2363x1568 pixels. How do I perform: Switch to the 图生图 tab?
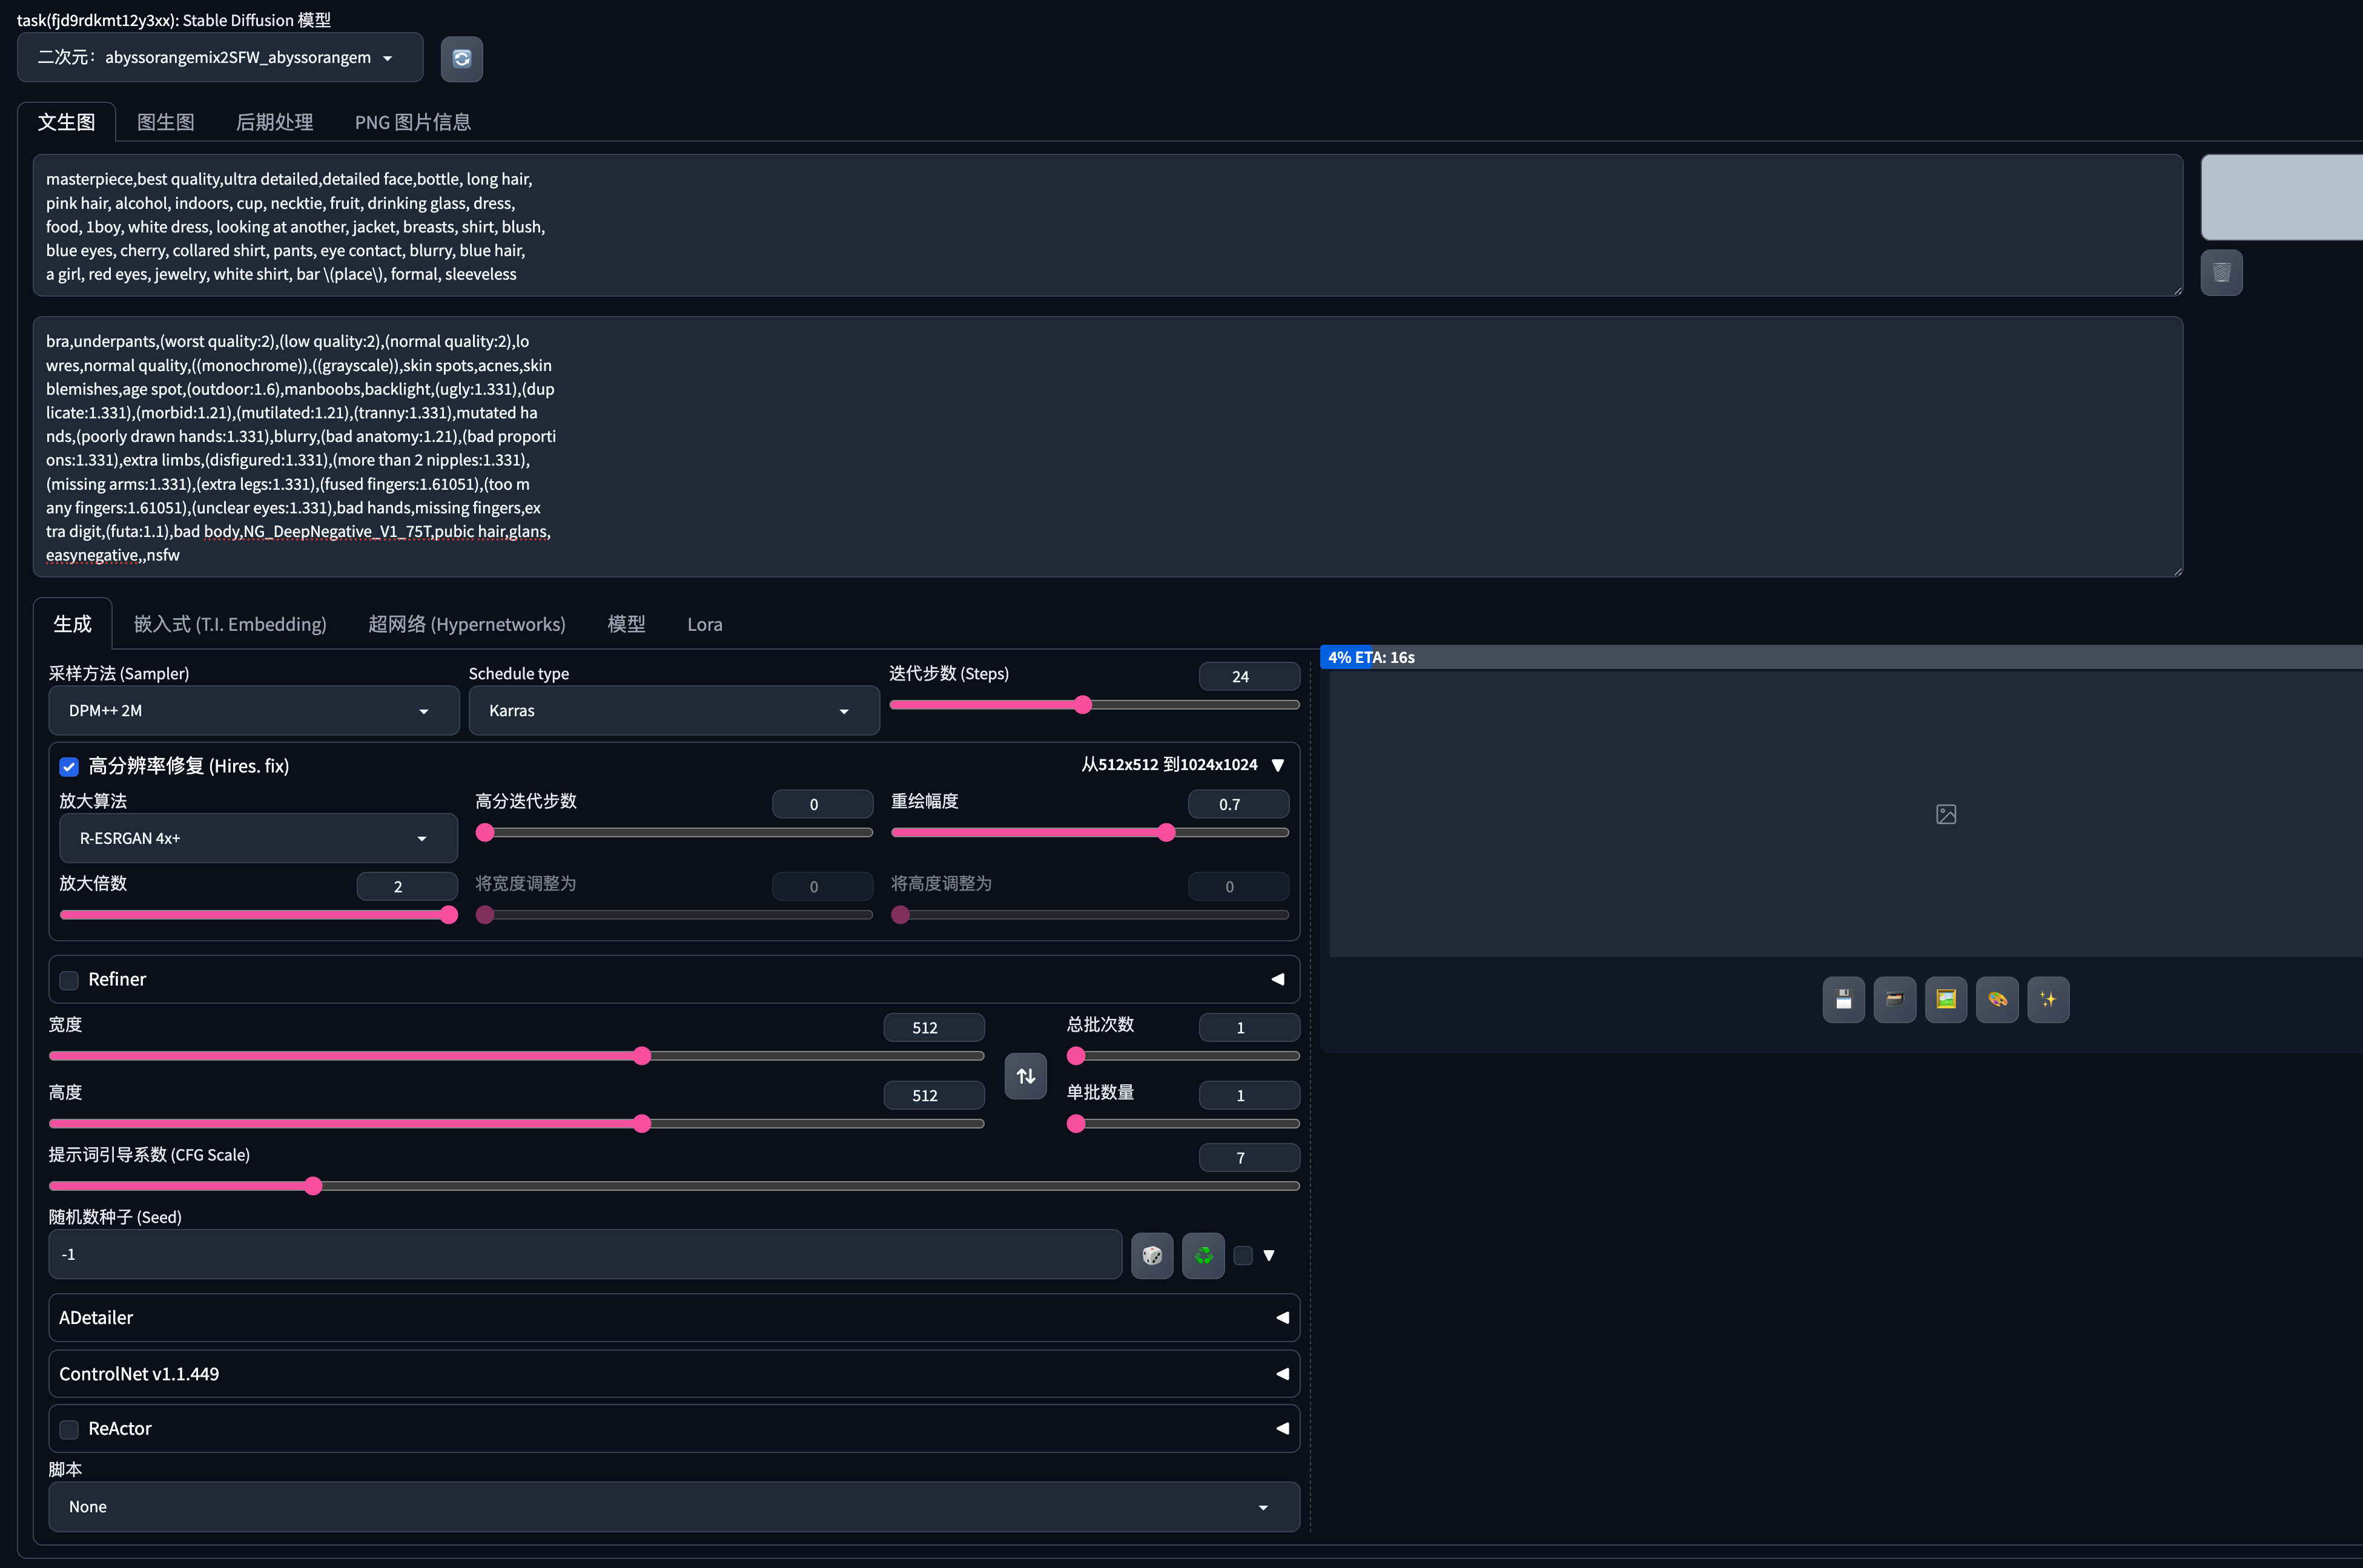(165, 122)
